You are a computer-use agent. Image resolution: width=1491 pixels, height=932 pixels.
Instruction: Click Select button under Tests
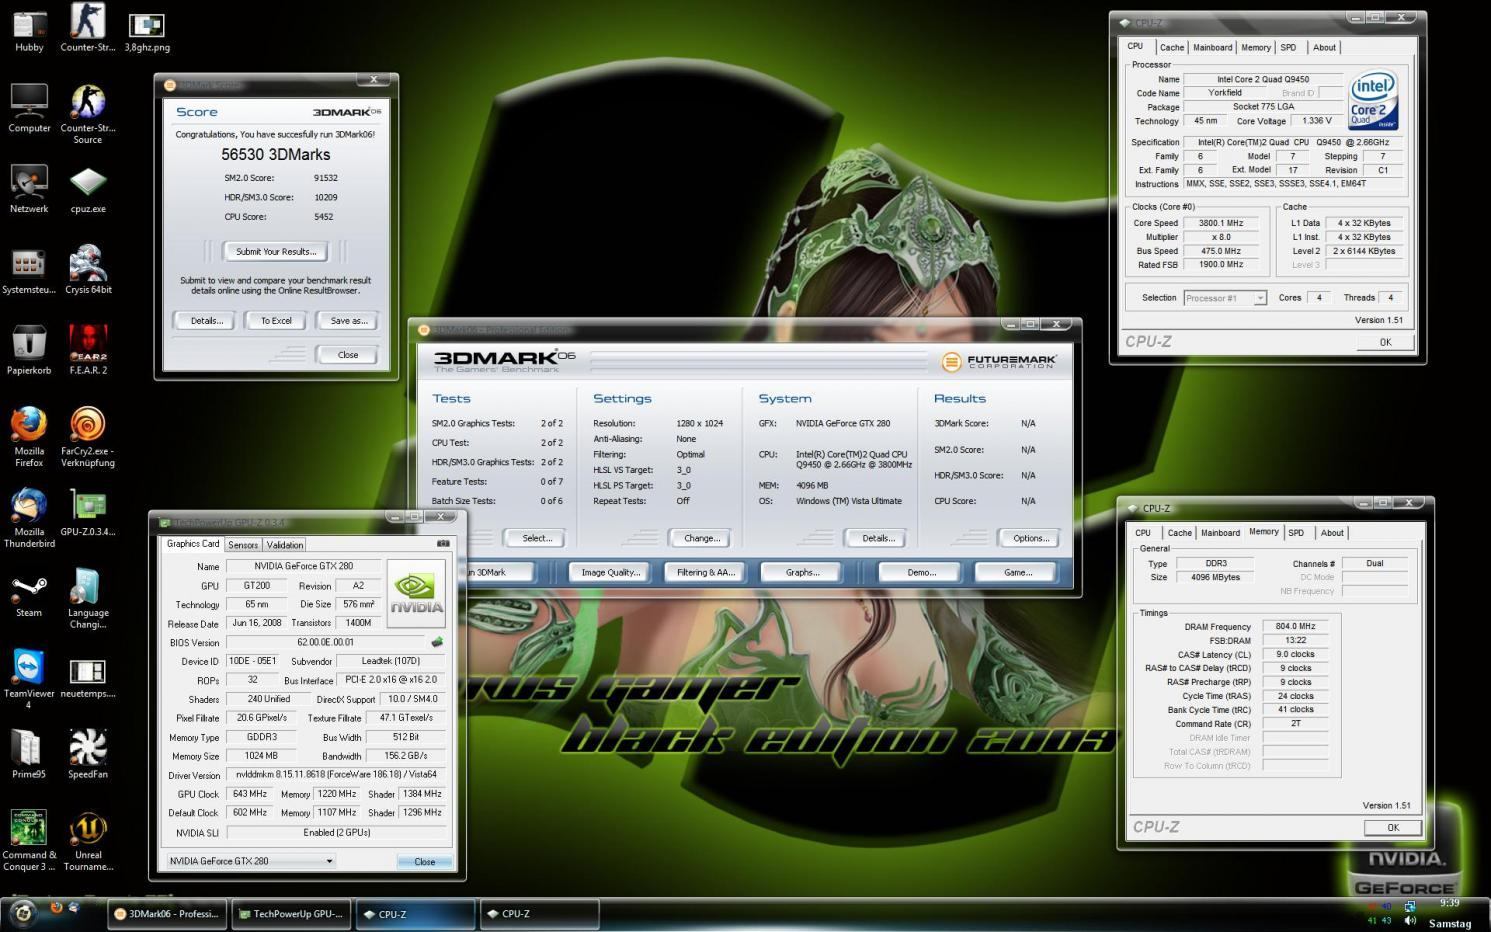[537, 538]
